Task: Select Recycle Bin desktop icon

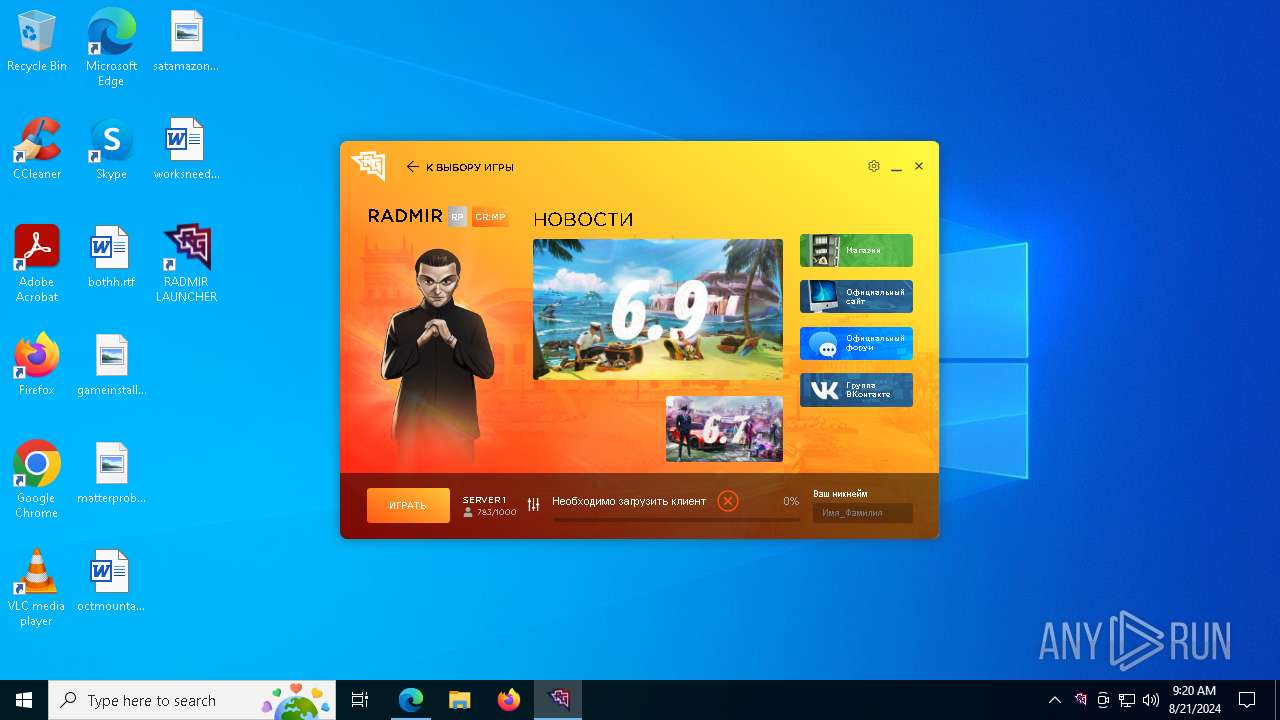Action: pos(37,42)
